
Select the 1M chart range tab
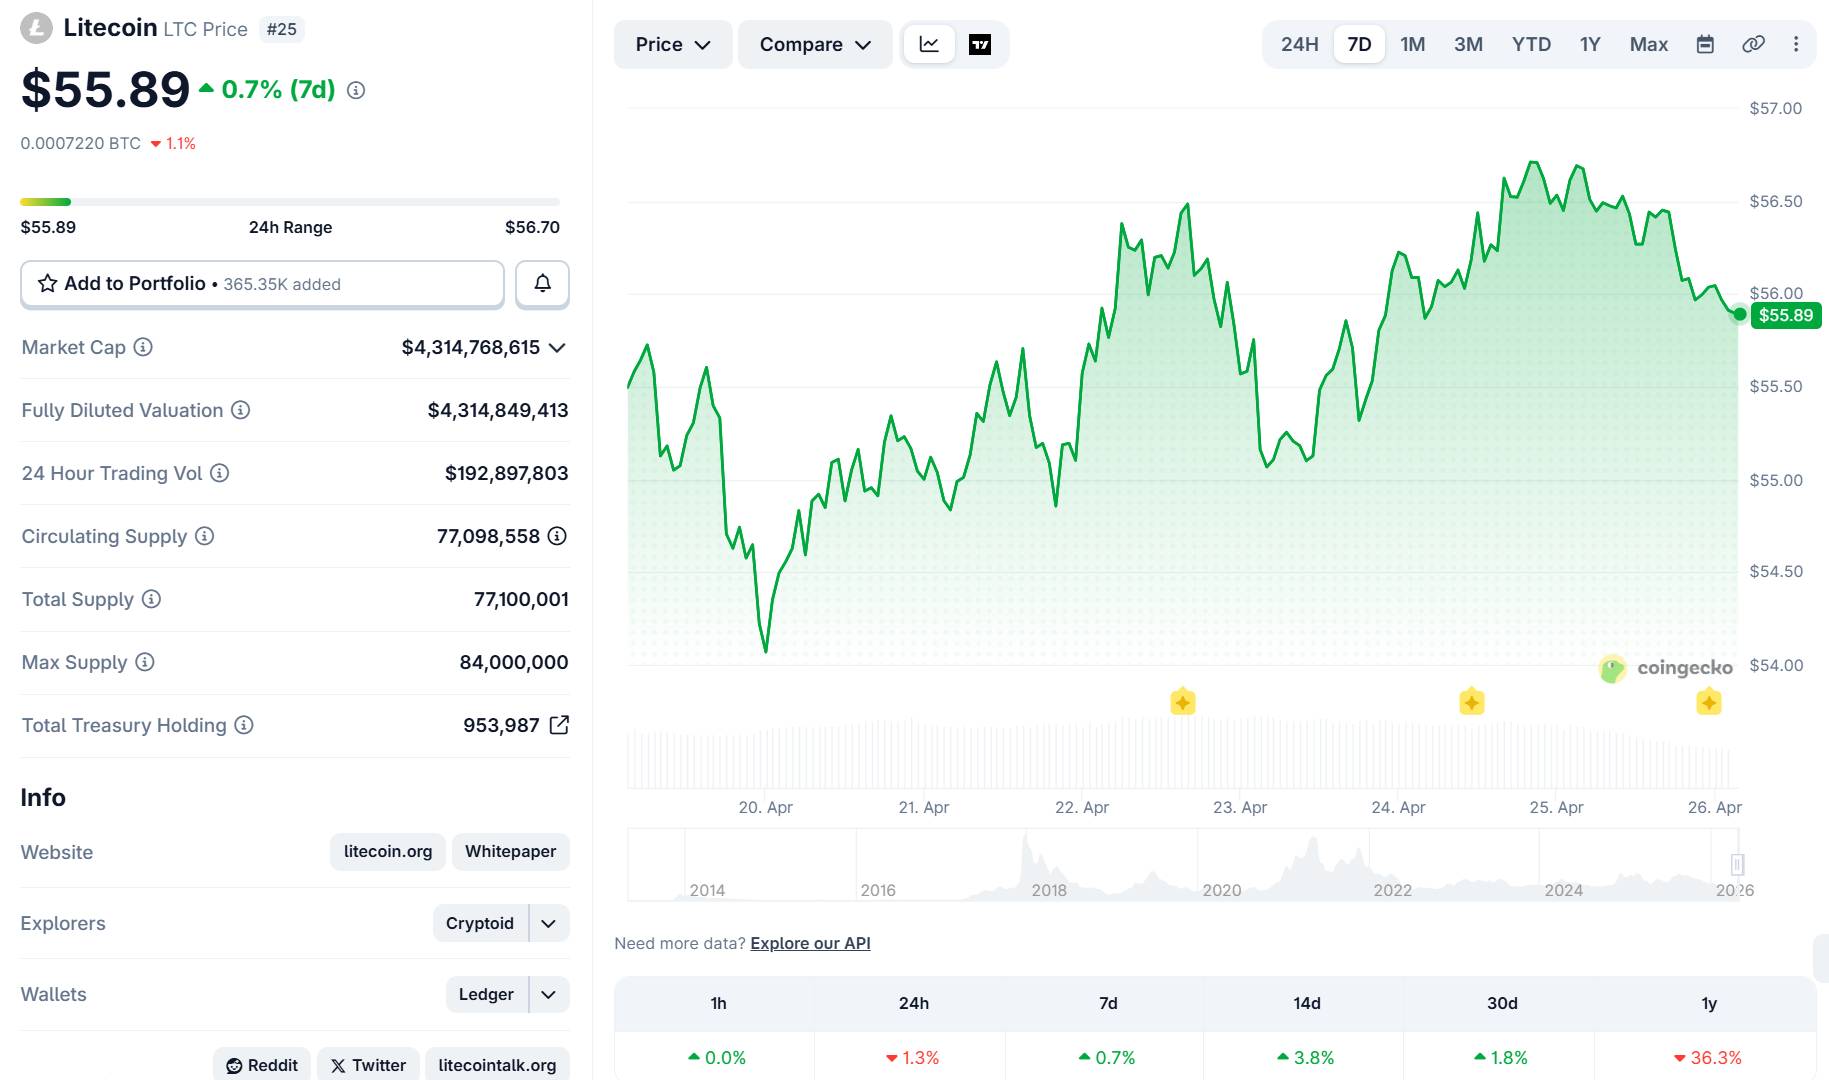1412,44
